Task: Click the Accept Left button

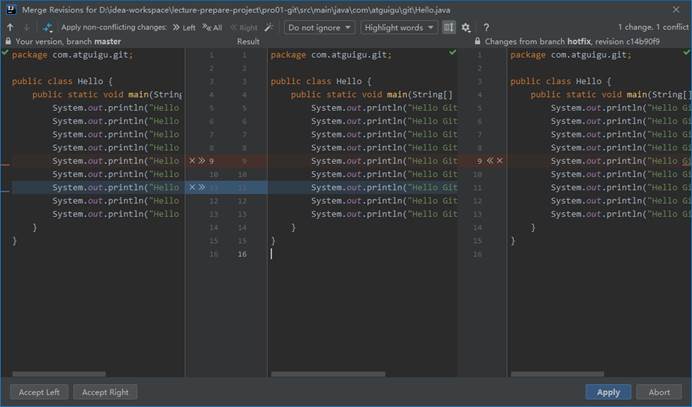Action: coord(39,392)
